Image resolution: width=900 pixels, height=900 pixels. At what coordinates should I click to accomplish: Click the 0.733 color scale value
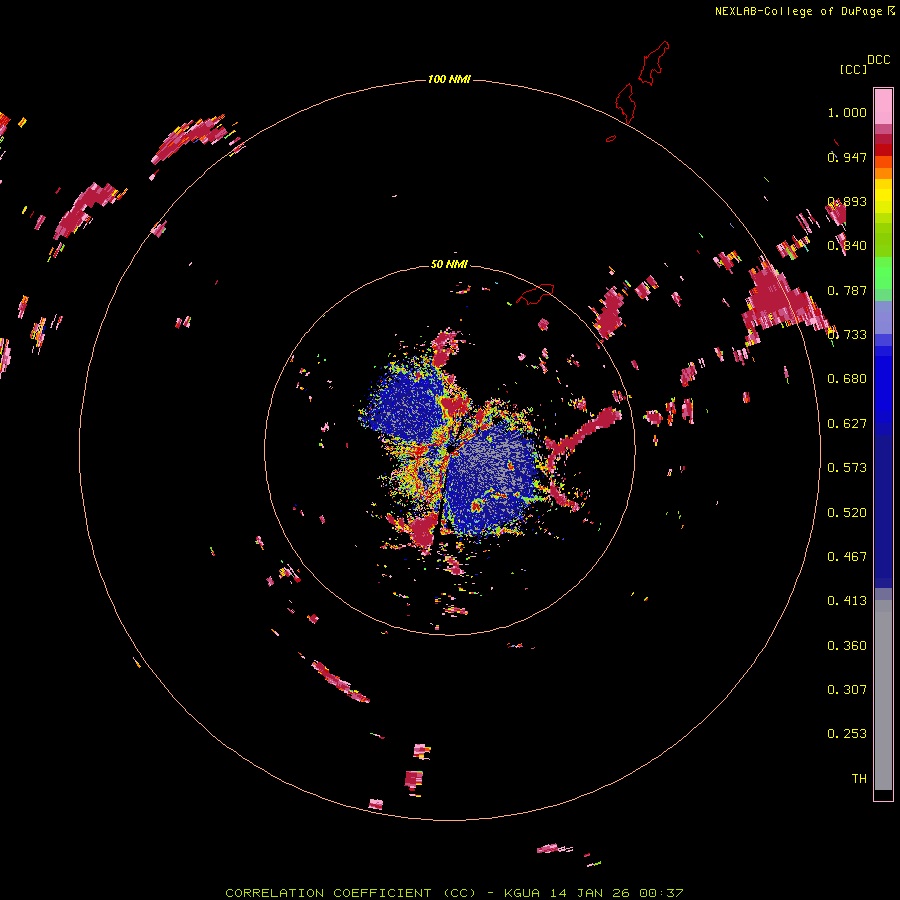(x=847, y=335)
